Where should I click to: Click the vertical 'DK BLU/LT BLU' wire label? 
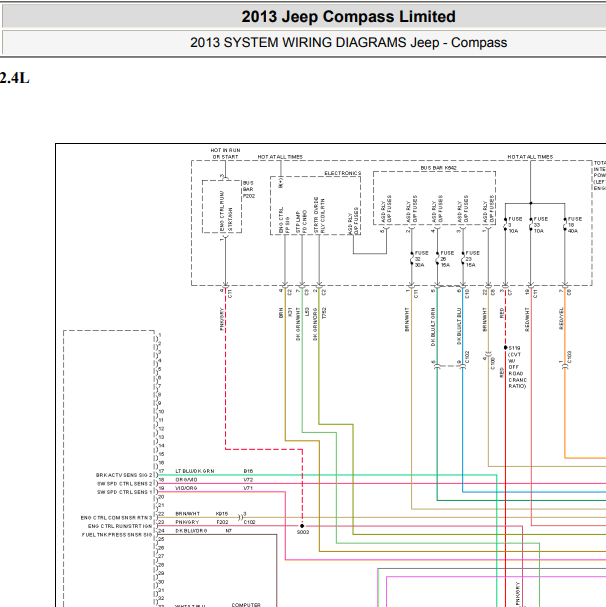coord(459,326)
